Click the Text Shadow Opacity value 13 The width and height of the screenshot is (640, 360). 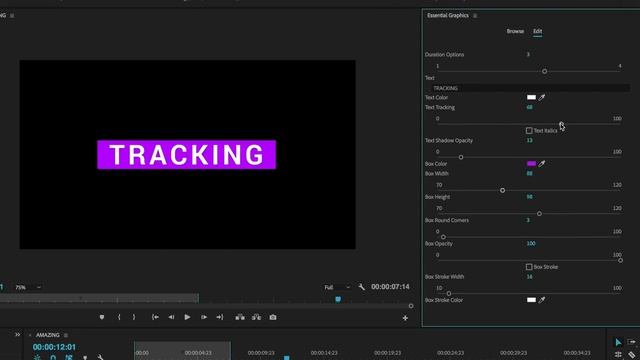coord(529,140)
